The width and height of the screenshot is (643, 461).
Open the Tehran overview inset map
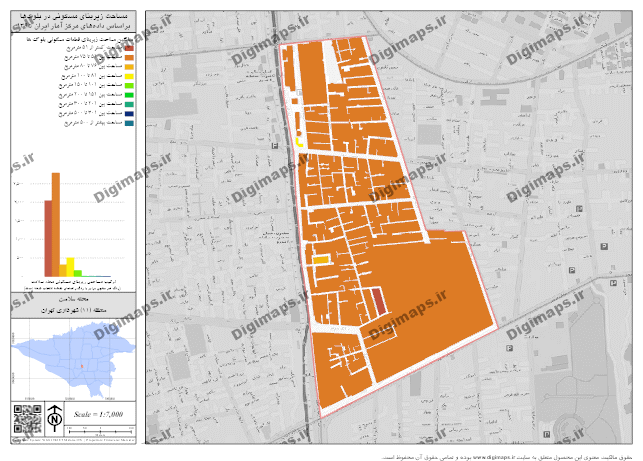73,360
